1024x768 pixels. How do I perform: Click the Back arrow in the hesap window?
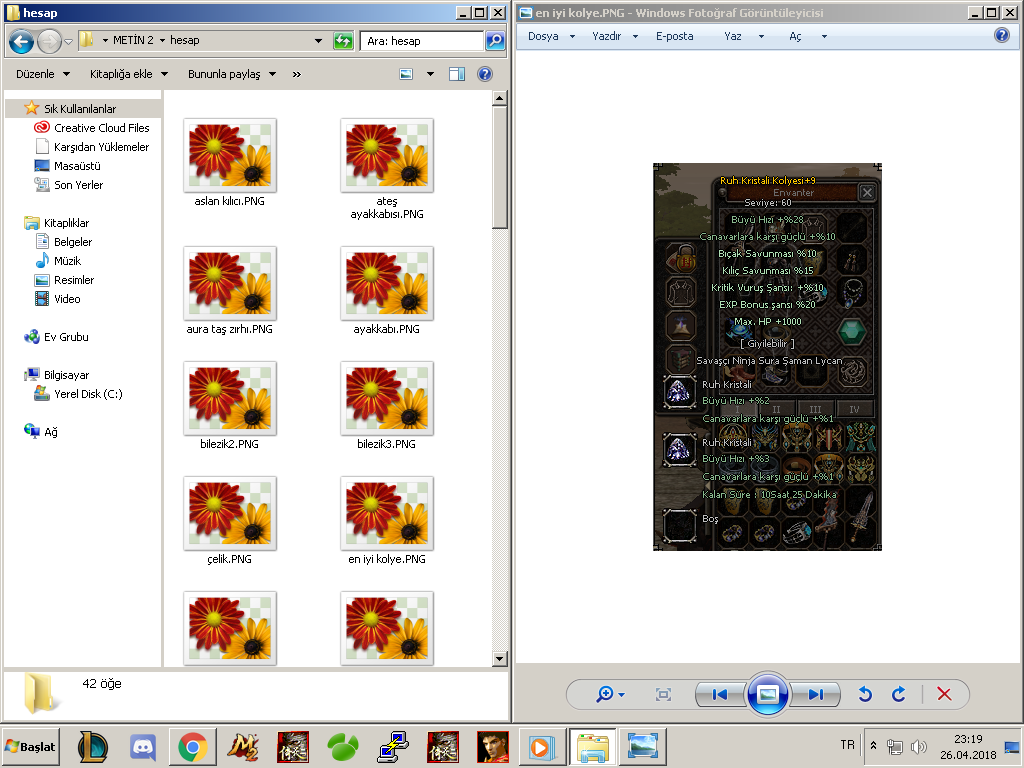[21, 41]
